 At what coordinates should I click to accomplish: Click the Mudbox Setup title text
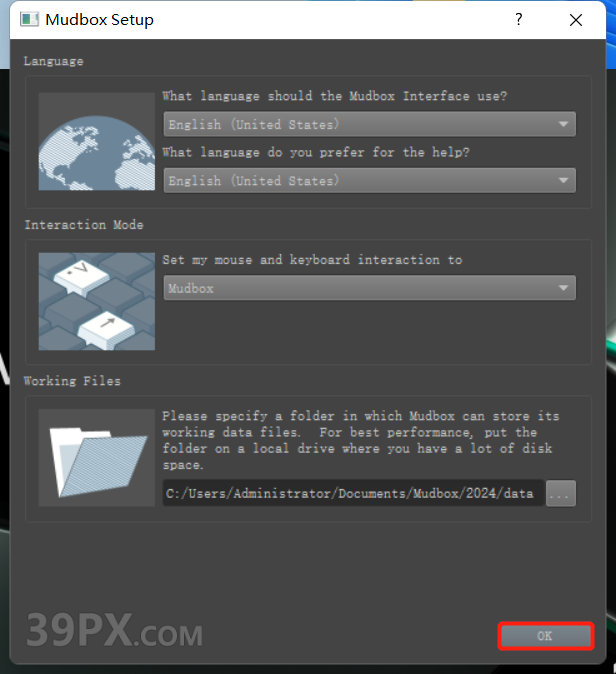click(100, 20)
